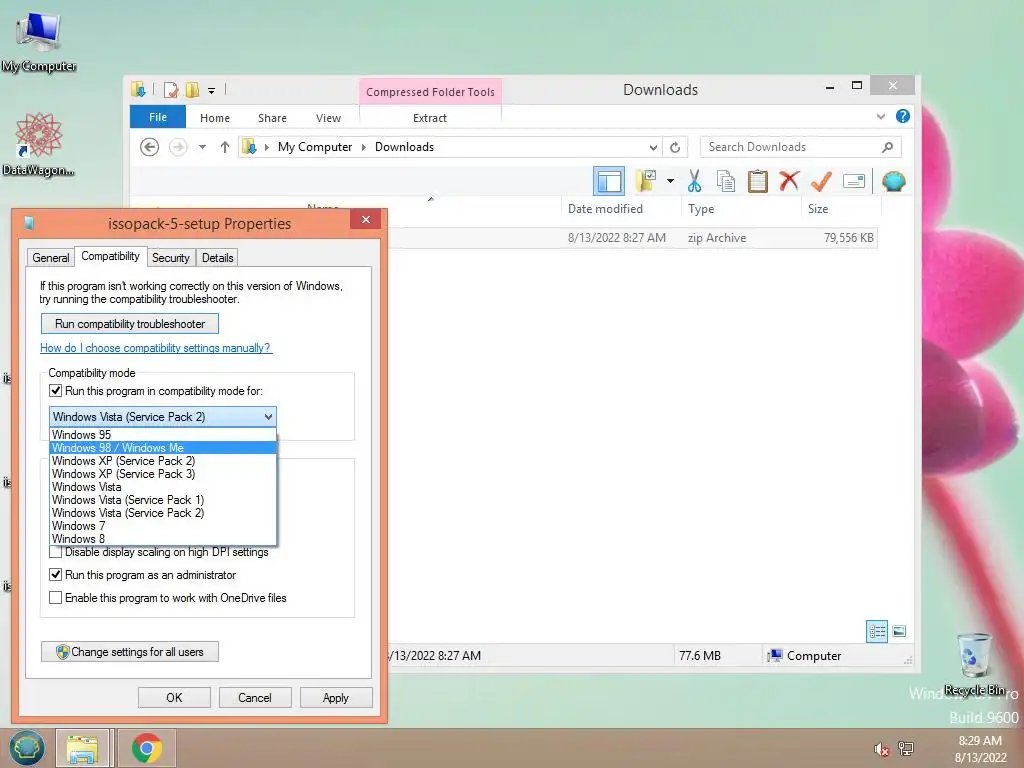
Task: Choose Windows XP (Service Pack 3)
Action: (163, 473)
